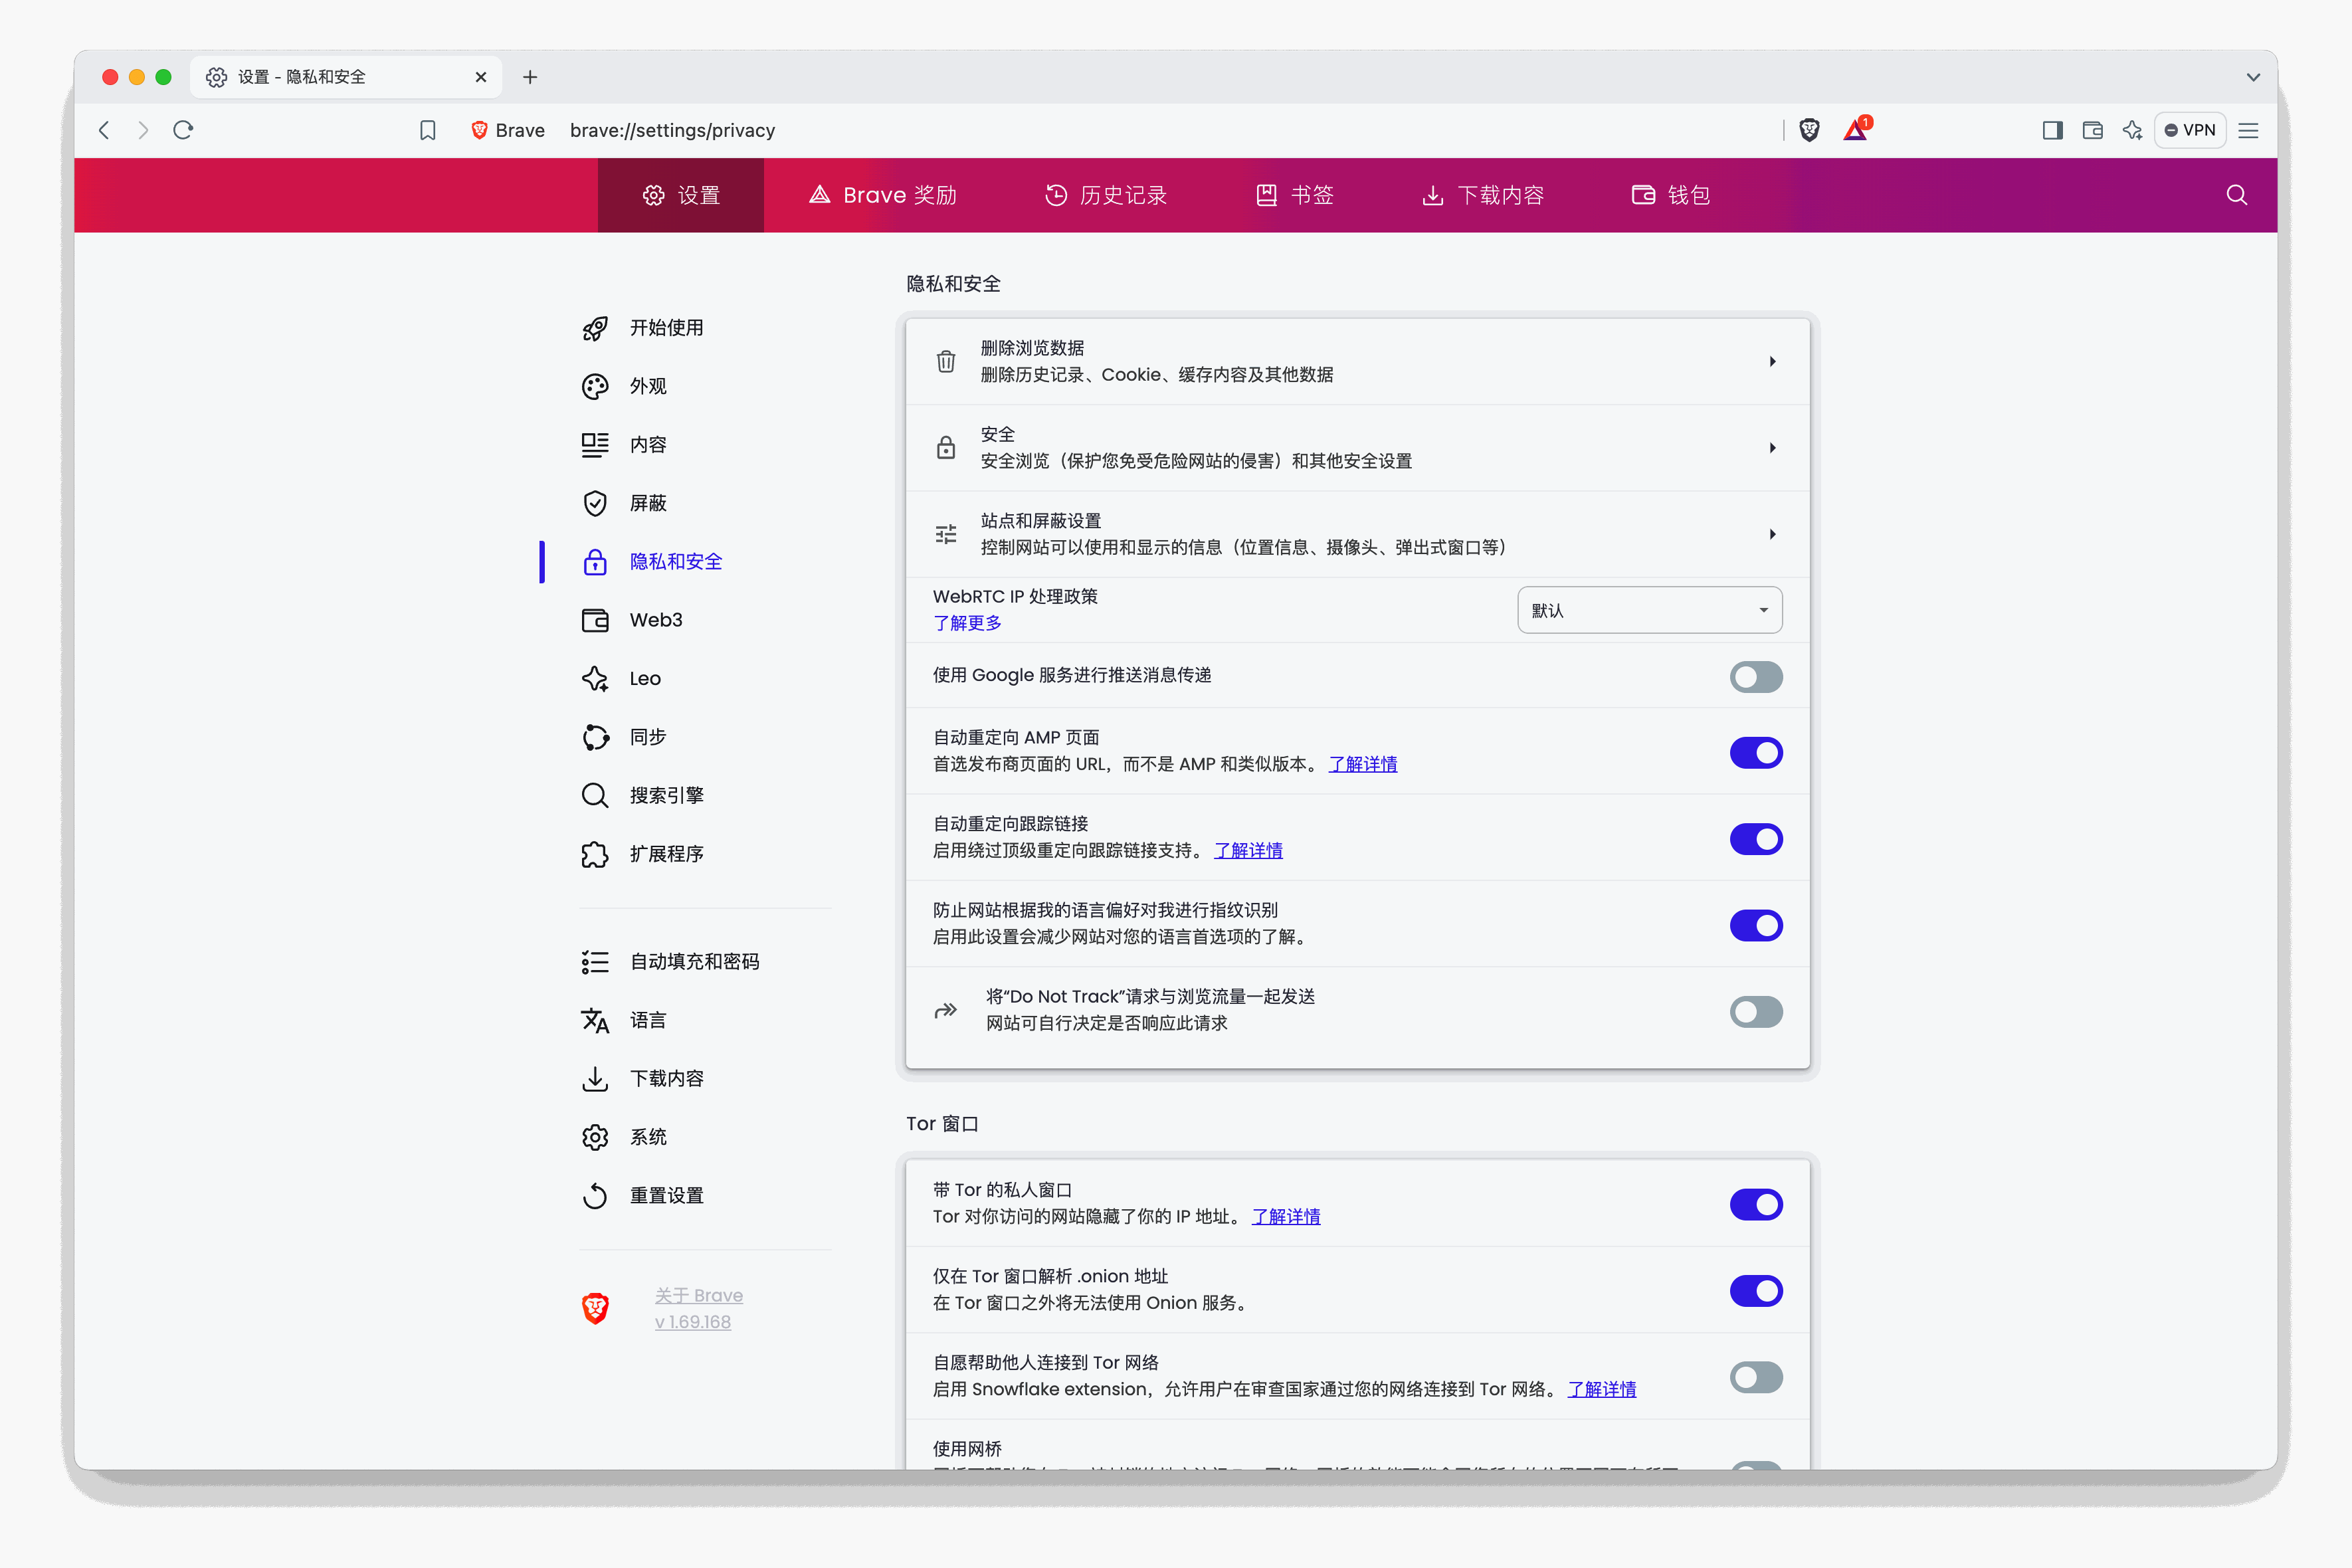Toggle 仅在 Tor 窗口解析 .onion 地址 switch
The width and height of the screenshot is (2352, 1568).
click(1756, 1290)
